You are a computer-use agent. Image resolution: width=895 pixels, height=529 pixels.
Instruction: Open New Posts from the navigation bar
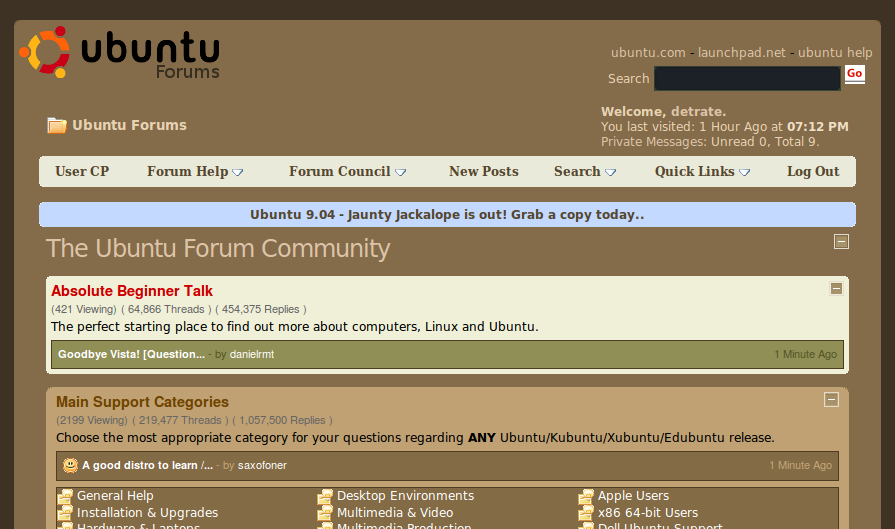(x=483, y=171)
